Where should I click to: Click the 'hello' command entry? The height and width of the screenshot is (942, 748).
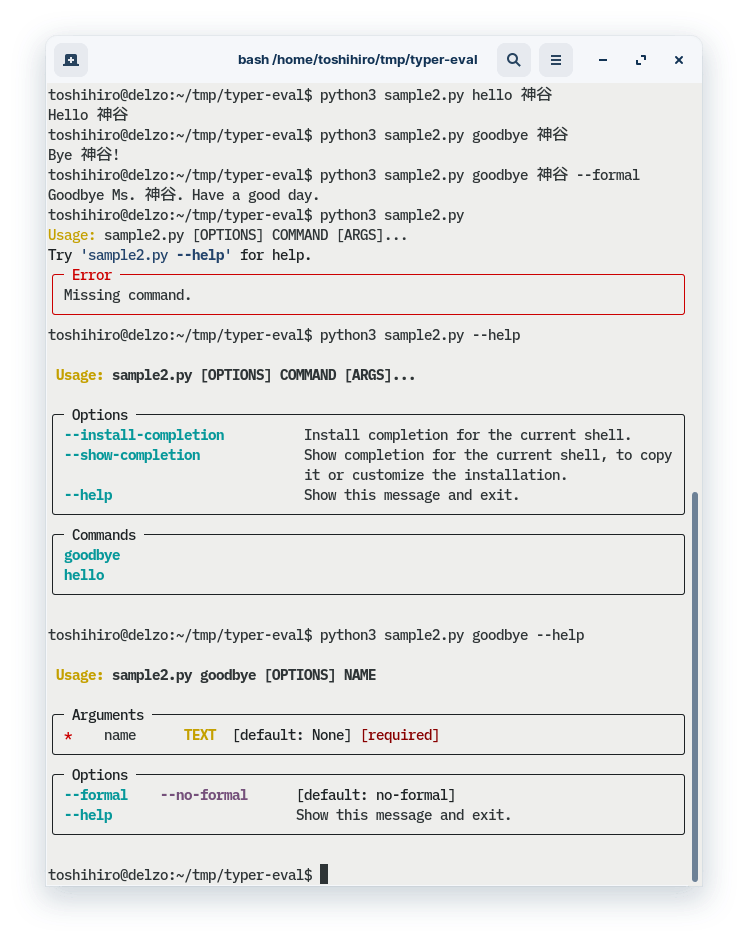84,575
